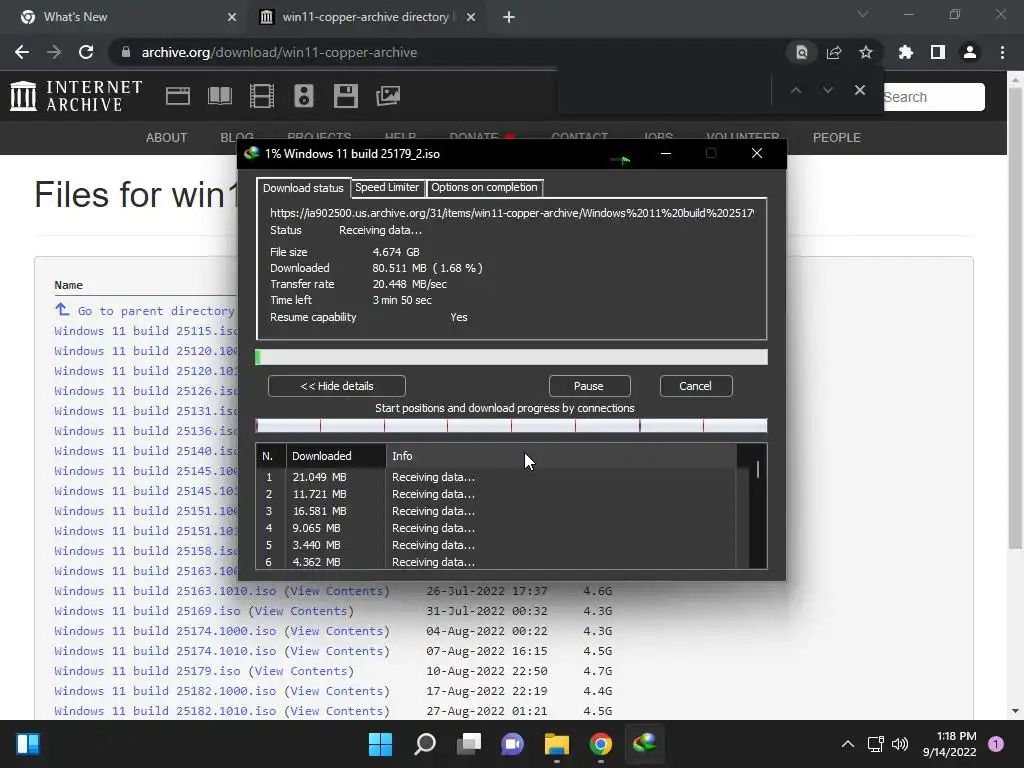Open Chat icon on taskbar
The height and width of the screenshot is (768, 1024).
pyautogui.click(x=513, y=744)
